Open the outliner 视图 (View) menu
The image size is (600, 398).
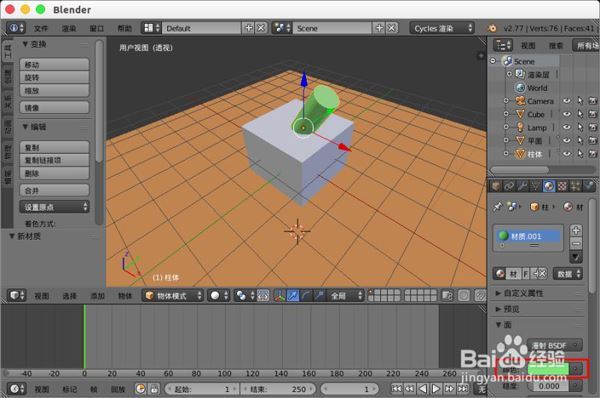pos(528,46)
